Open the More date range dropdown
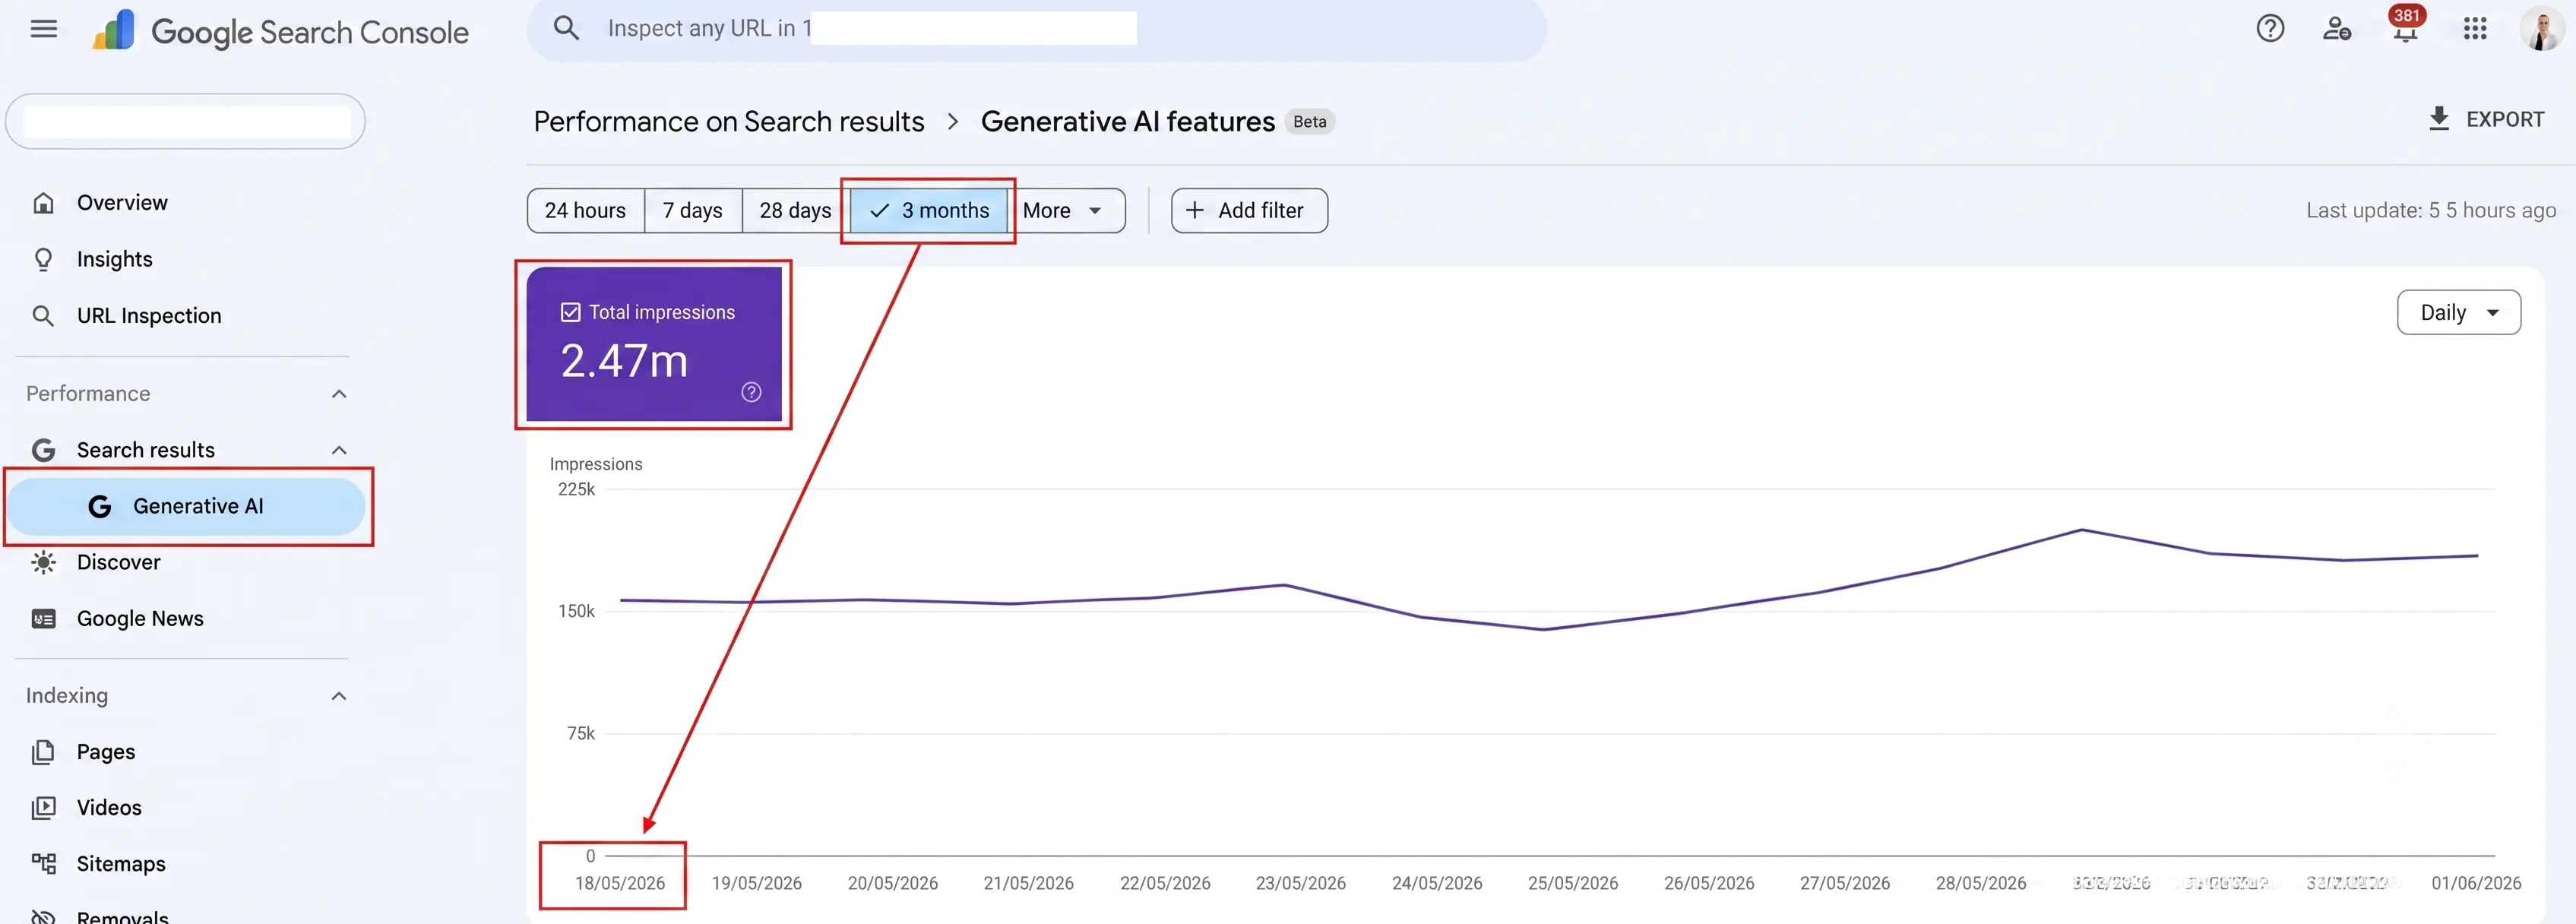 coord(1066,211)
